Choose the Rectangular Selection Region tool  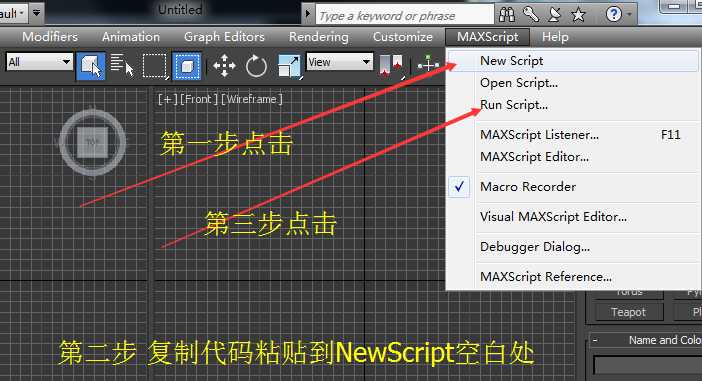(155, 66)
